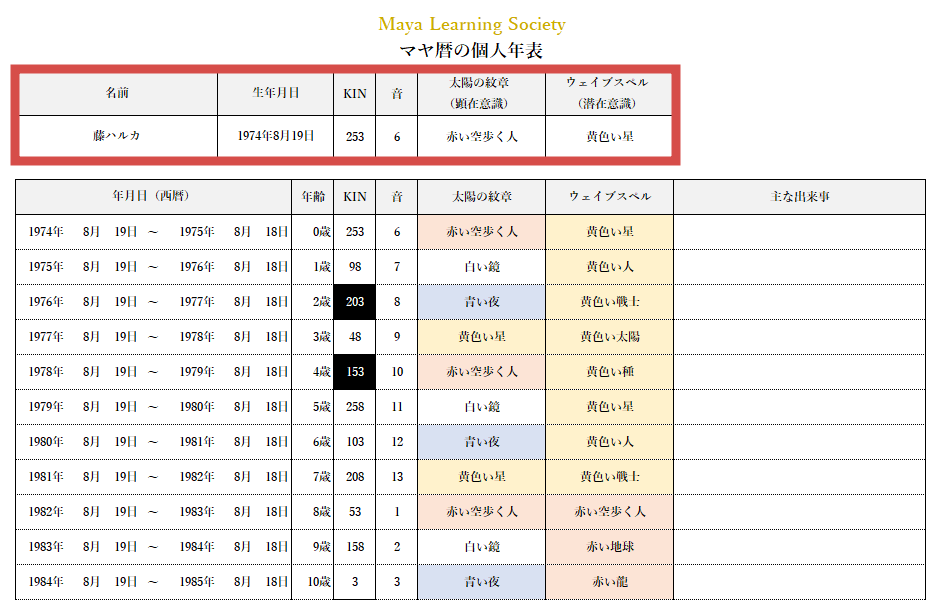Select the 黄色い太陽 wavespell cell
The height and width of the screenshot is (600, 940).
609,336
